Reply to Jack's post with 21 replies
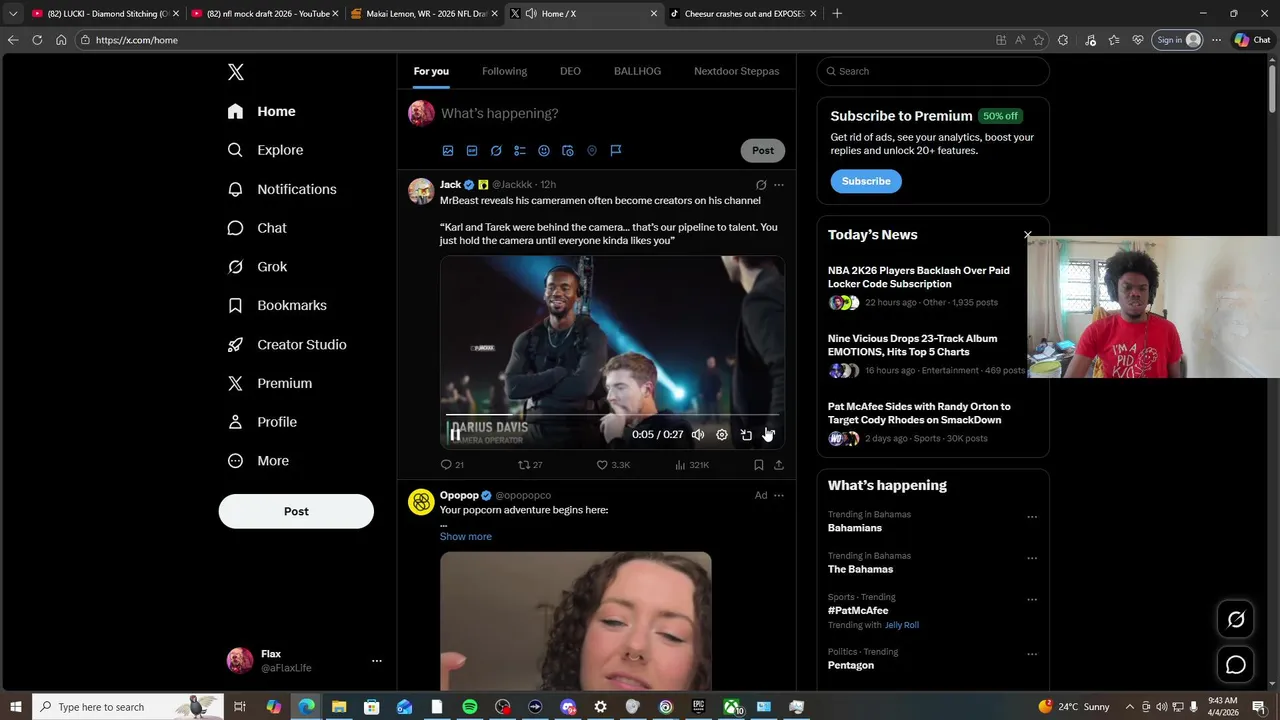Screen dimensions: 1280x720 [x=452, y=465]
